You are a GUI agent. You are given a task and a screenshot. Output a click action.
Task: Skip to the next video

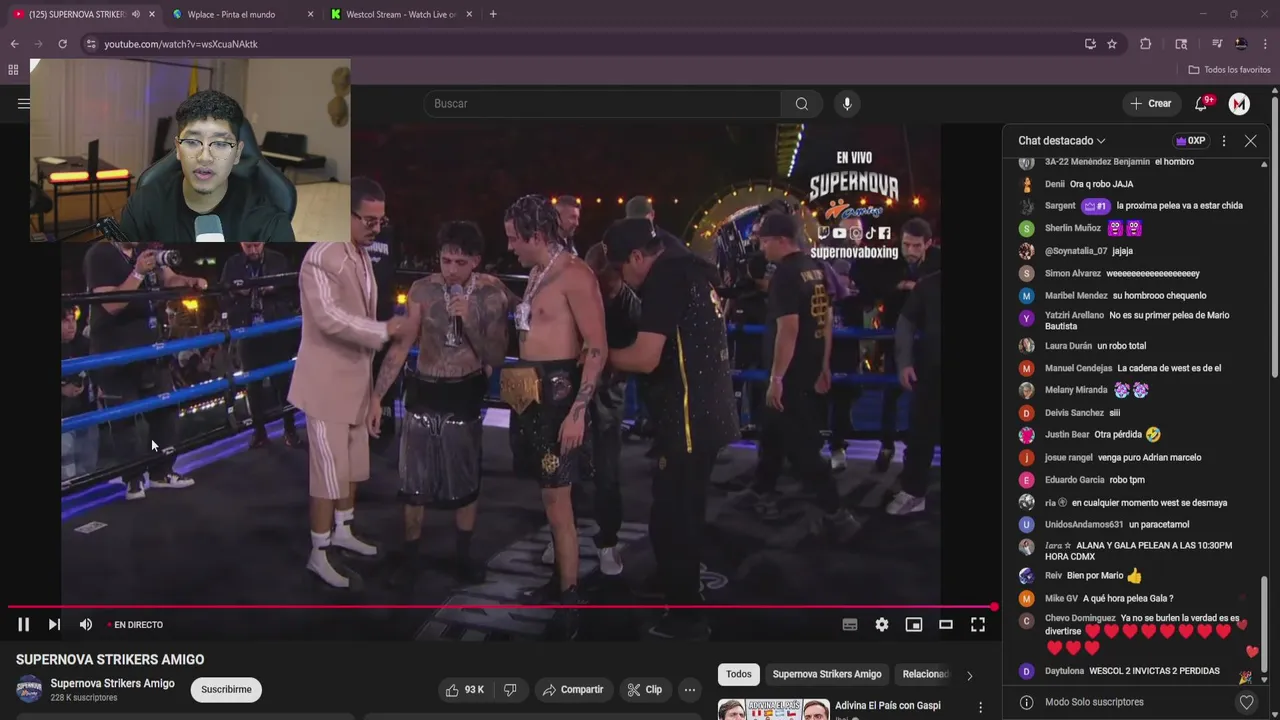tap(54, 625)
